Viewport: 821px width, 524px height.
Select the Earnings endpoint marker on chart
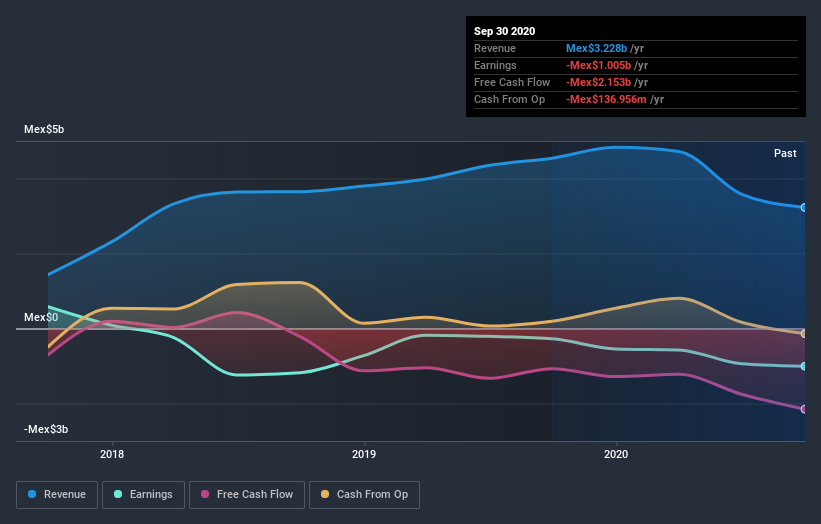[803, 366]
